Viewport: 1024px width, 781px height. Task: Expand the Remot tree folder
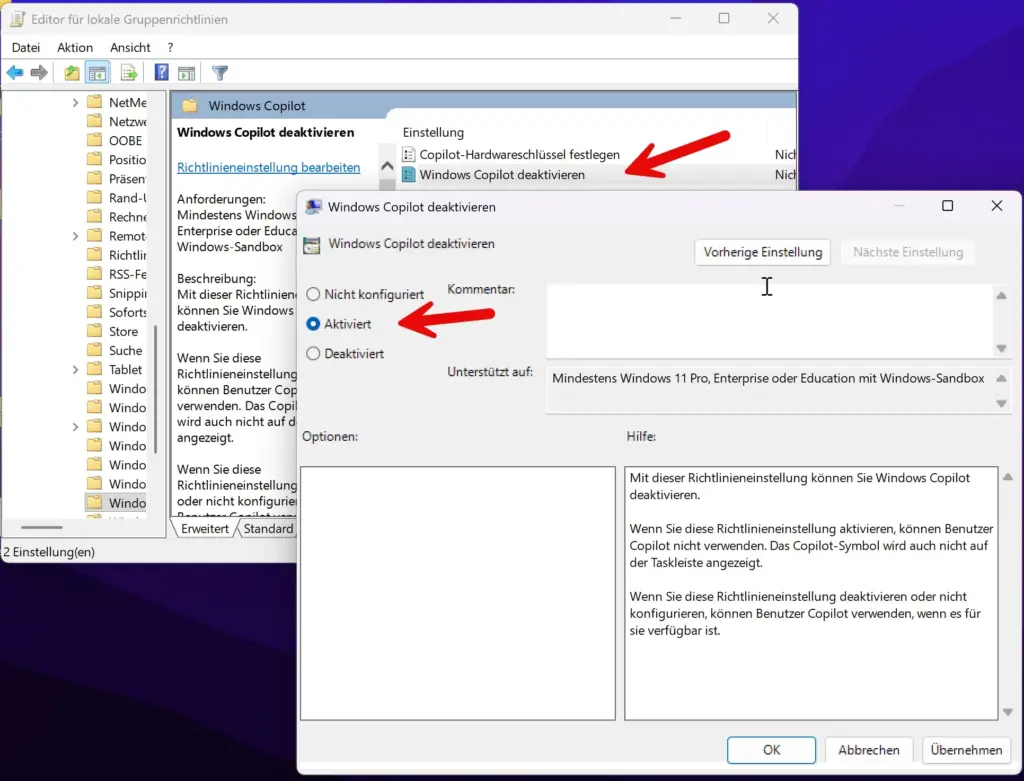[75, 236]
